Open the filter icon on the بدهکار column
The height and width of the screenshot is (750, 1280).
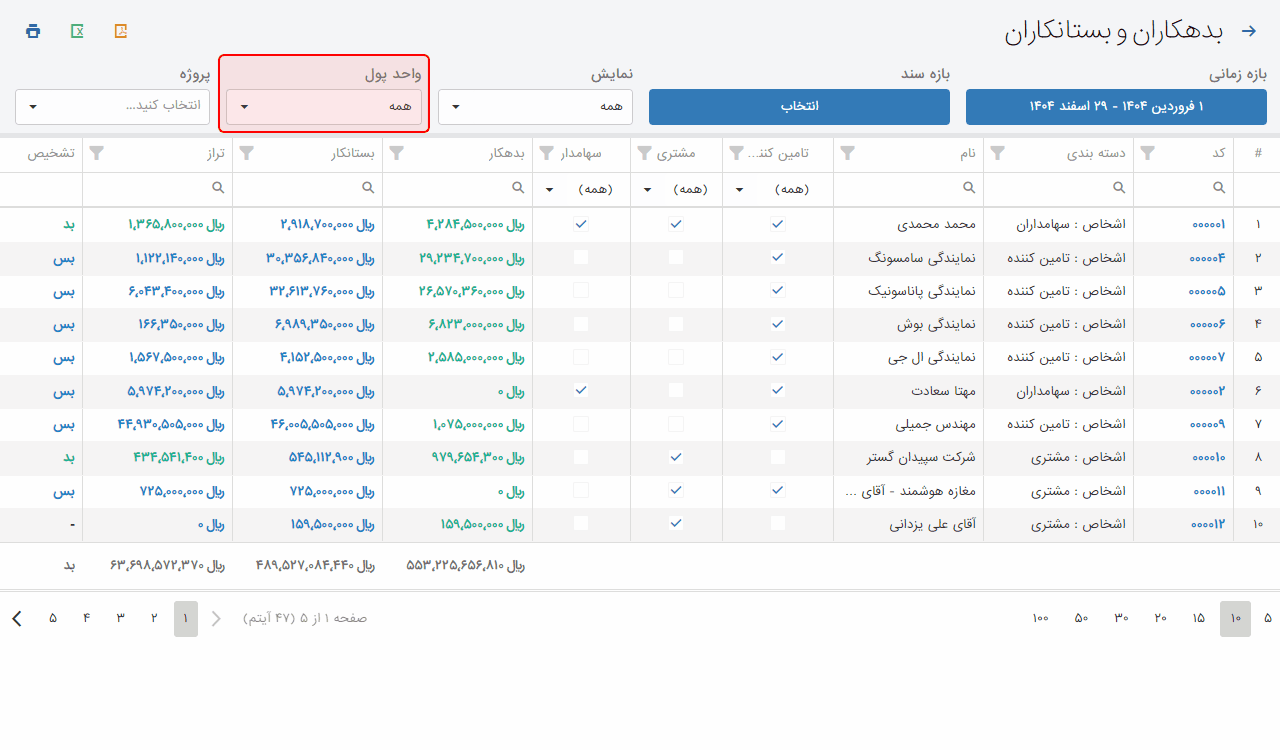coord(396,153)
